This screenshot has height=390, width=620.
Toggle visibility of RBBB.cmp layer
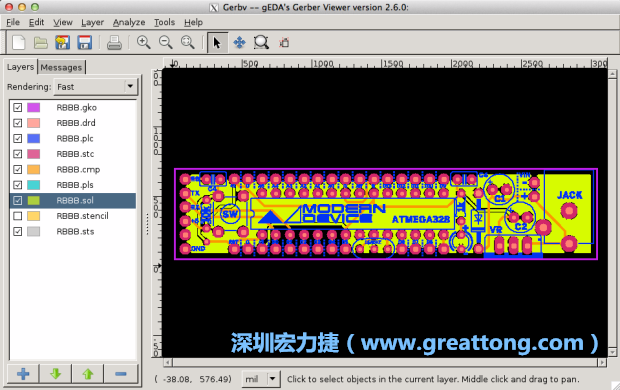[17, 169]
